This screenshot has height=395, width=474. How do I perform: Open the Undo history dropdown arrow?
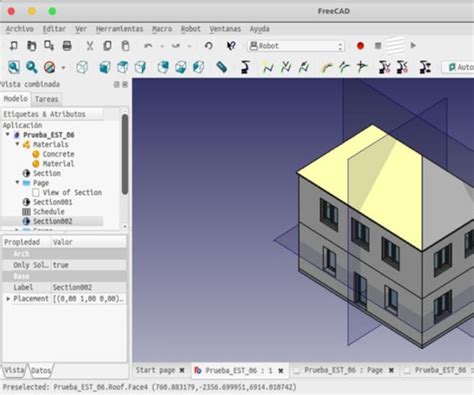coord(162,46)
